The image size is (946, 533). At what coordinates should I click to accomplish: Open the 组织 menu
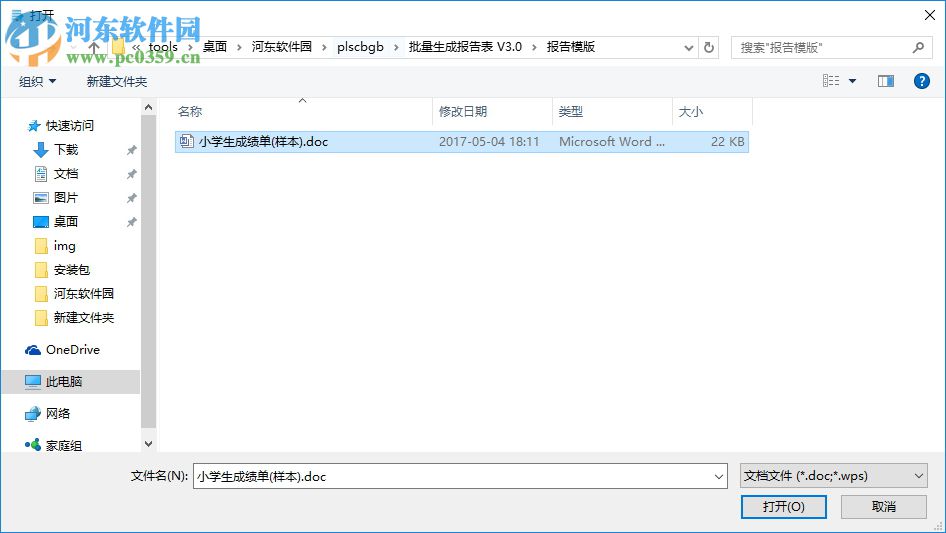[x=37, y=81]
